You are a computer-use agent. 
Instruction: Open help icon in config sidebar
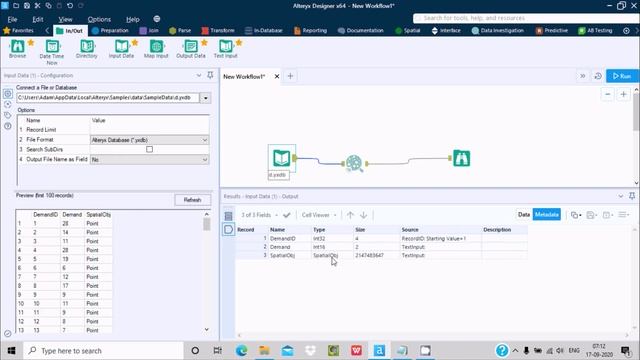coord(8,126)
